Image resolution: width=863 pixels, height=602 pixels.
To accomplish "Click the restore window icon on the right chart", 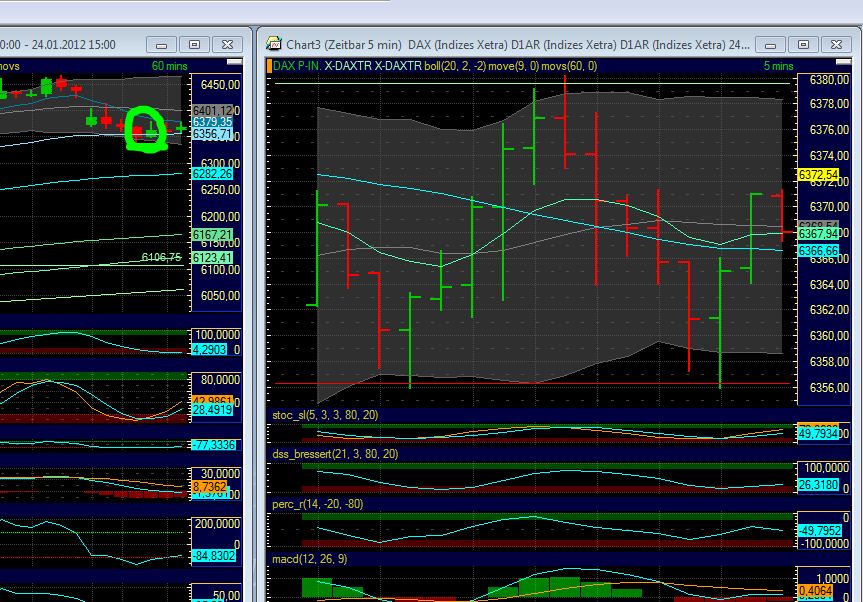I will (x=802, y=44).
